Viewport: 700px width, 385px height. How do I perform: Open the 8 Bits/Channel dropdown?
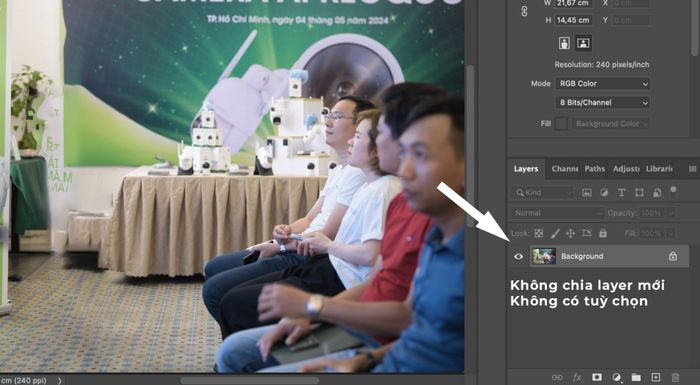(x=602, y=103)
